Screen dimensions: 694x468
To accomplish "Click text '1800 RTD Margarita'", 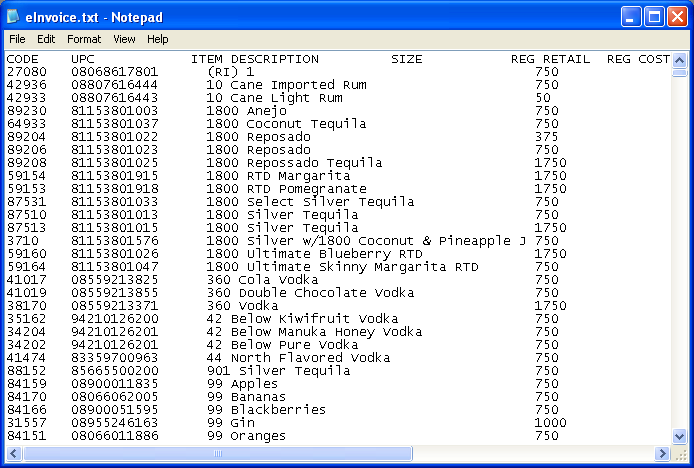I will point(278,176).
